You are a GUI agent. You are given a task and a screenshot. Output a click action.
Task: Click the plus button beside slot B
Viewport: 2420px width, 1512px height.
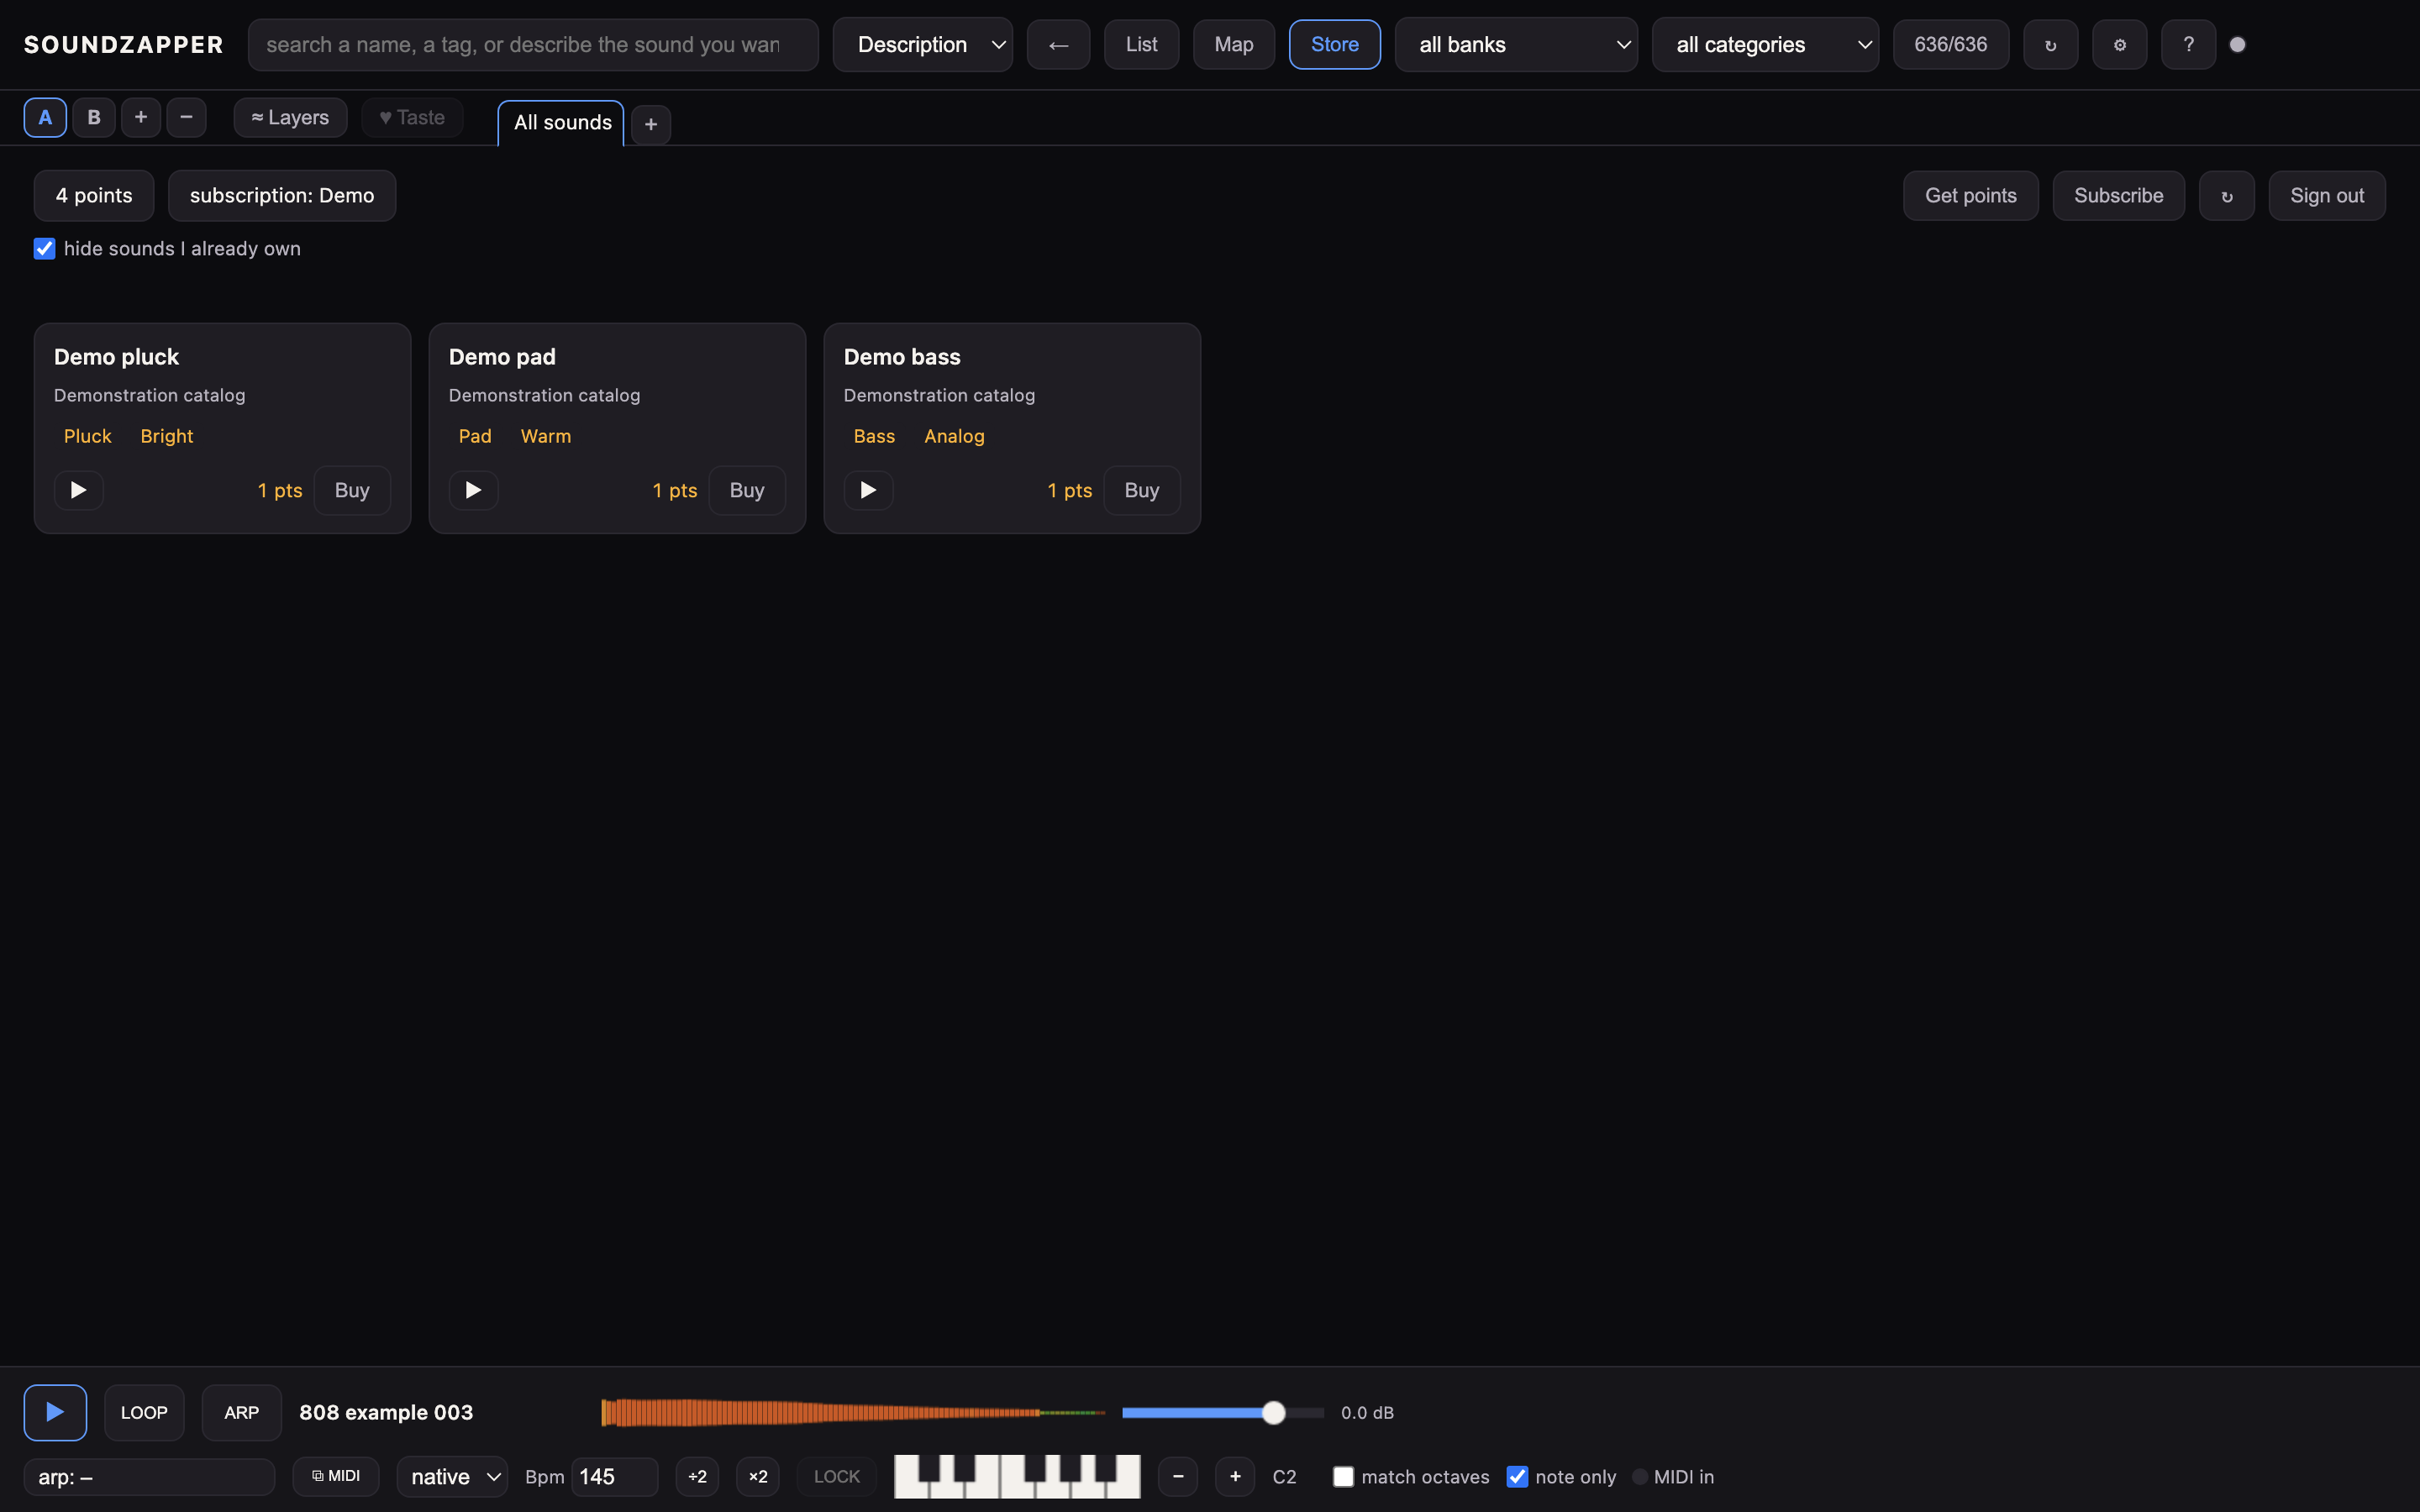(141, 117)
